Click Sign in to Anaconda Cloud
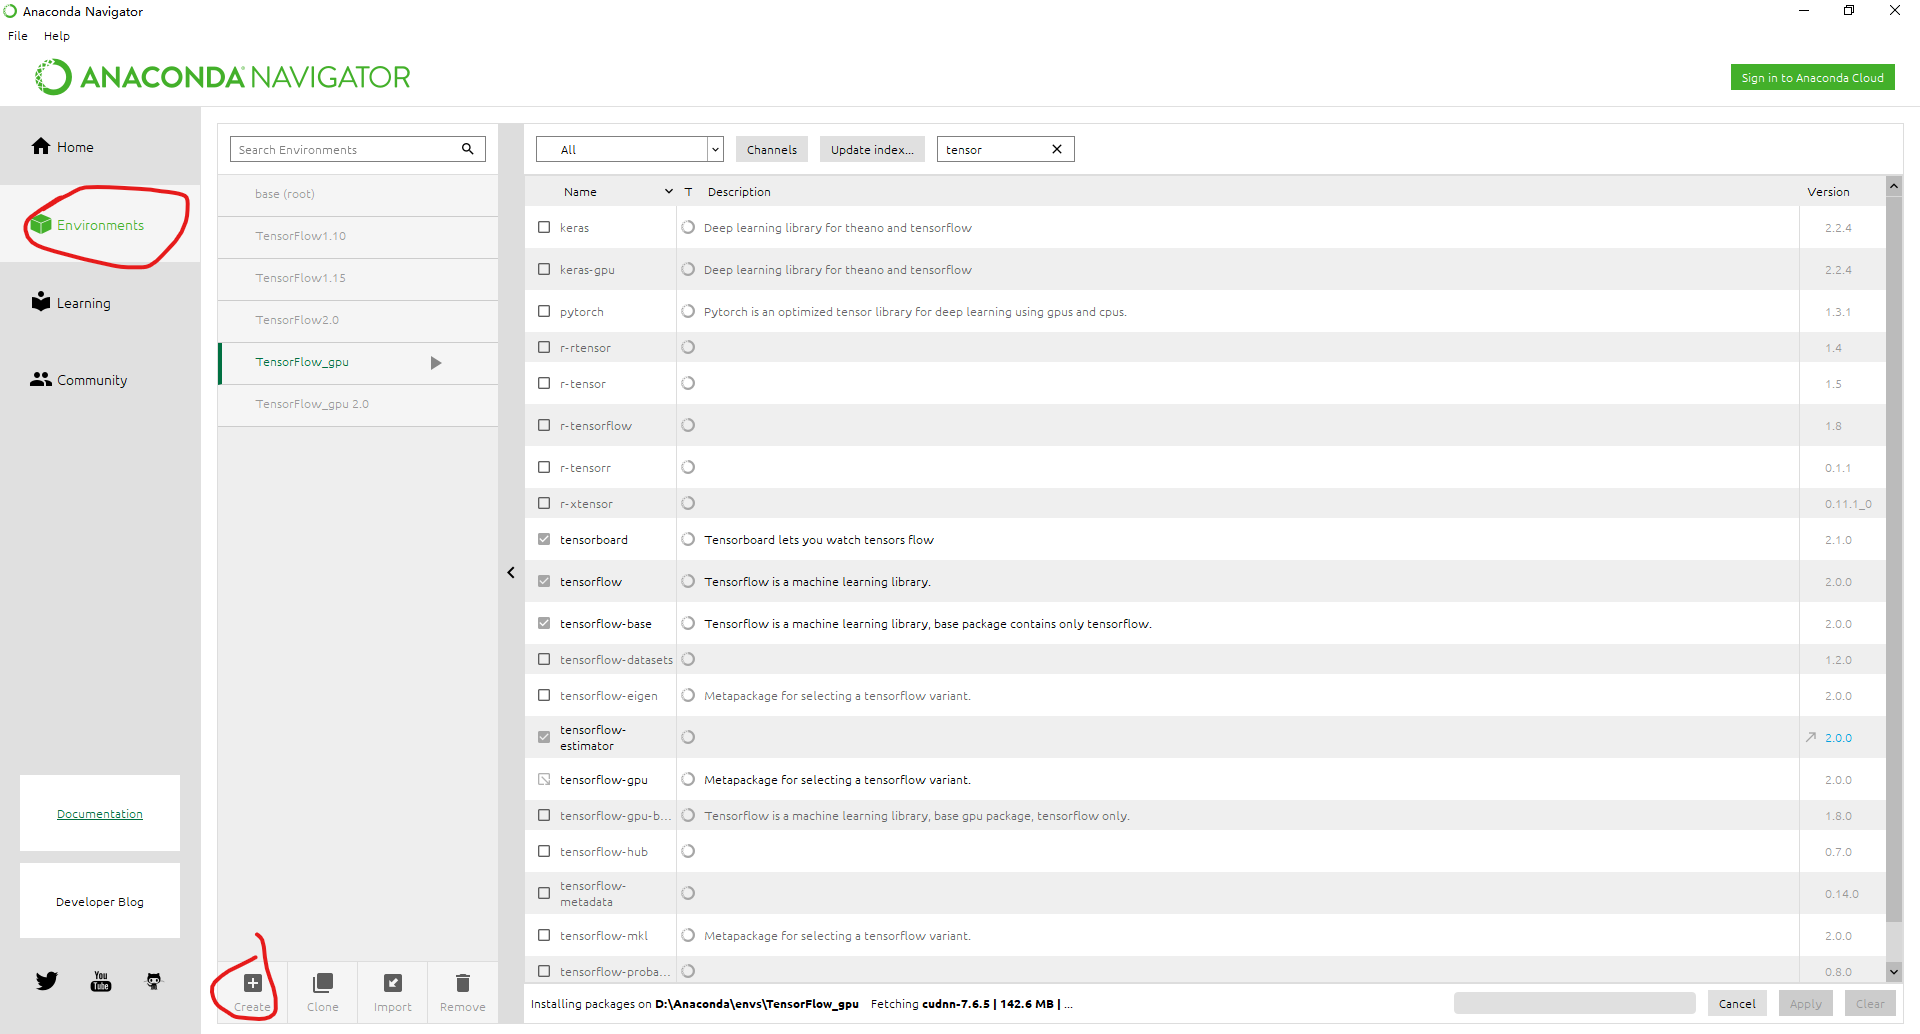 [x=1812, y=77]
